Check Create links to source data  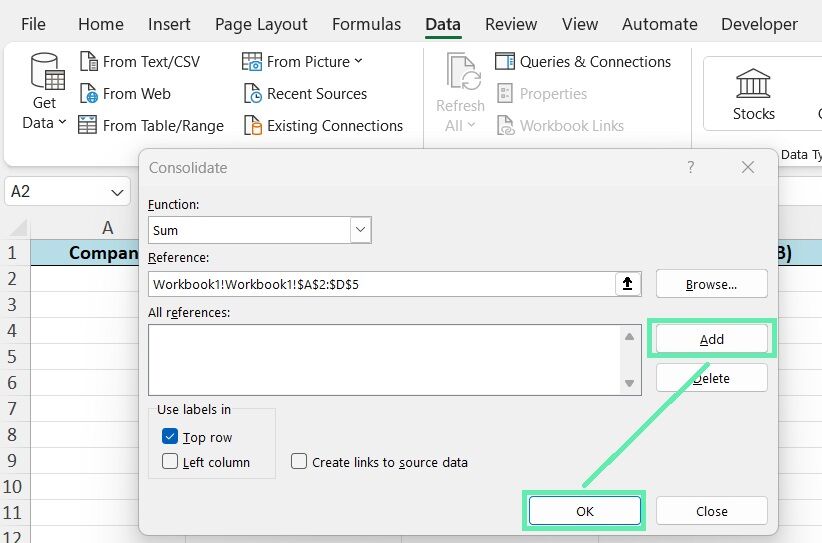[299, 461]
